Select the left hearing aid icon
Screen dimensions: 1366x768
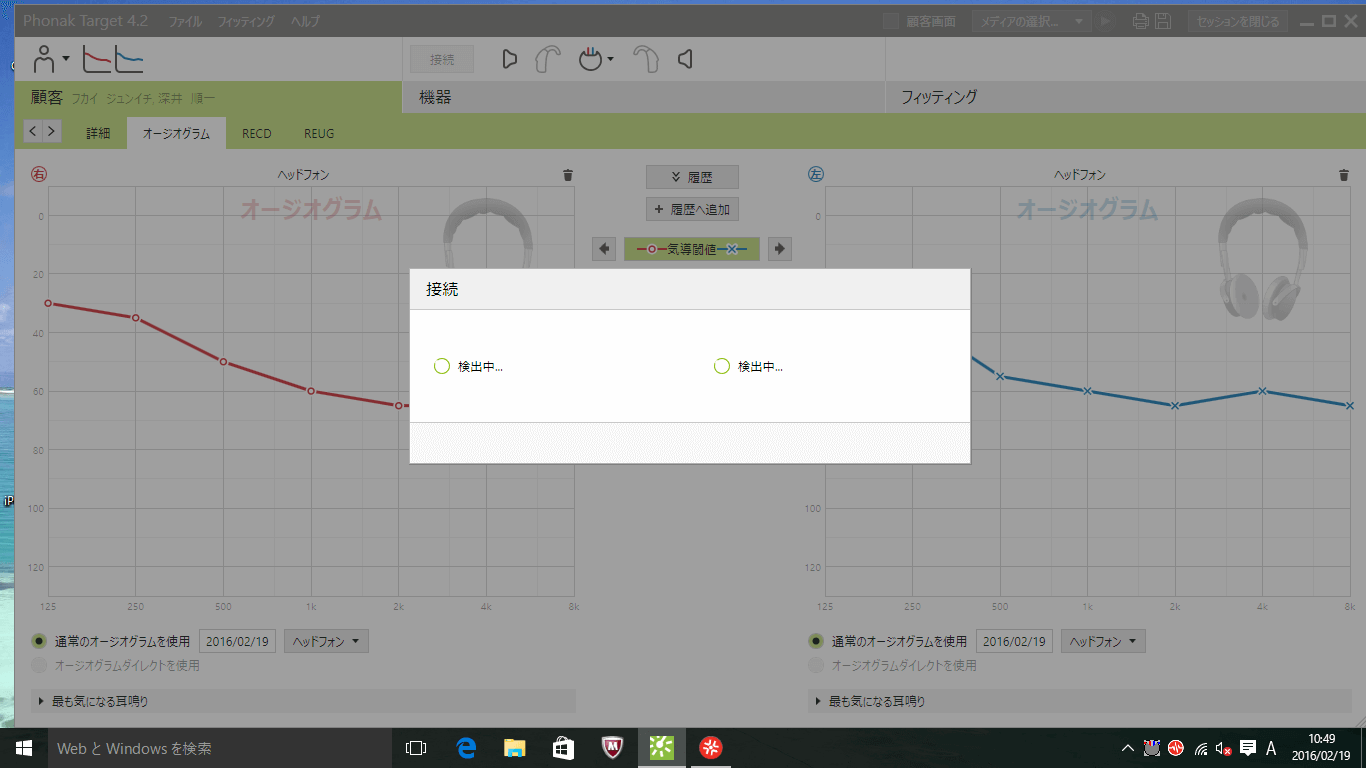547,60
